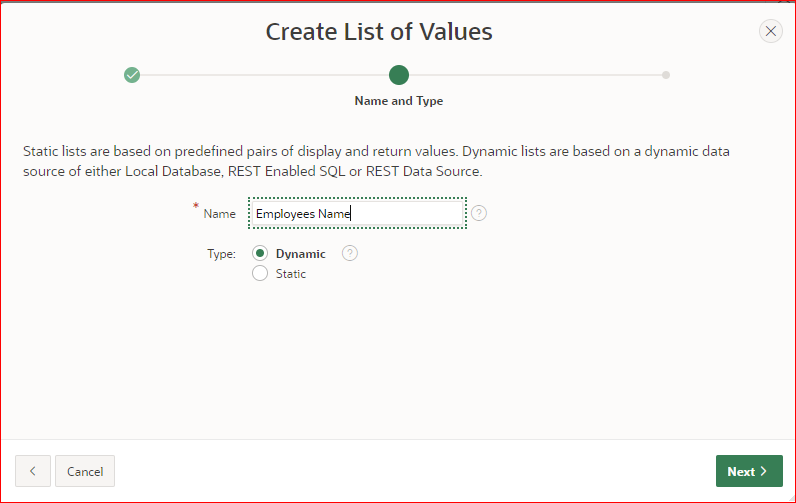Click the current Name and Type step circle

click(399, 75)
